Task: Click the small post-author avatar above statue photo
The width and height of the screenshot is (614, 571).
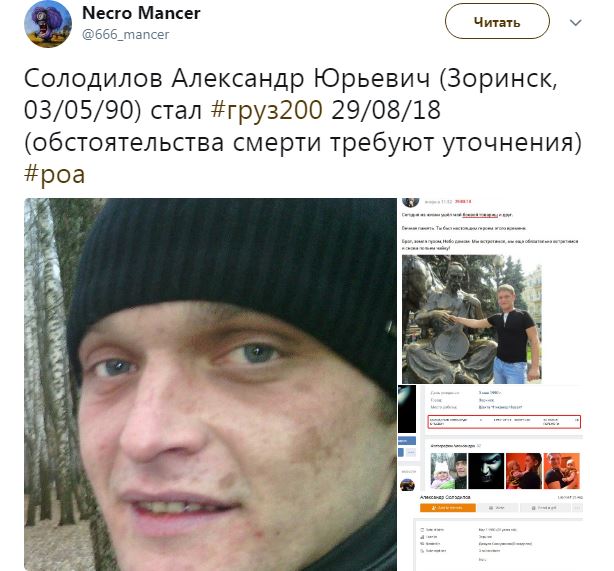Action: pyautogui.click(x=411, y=202)
